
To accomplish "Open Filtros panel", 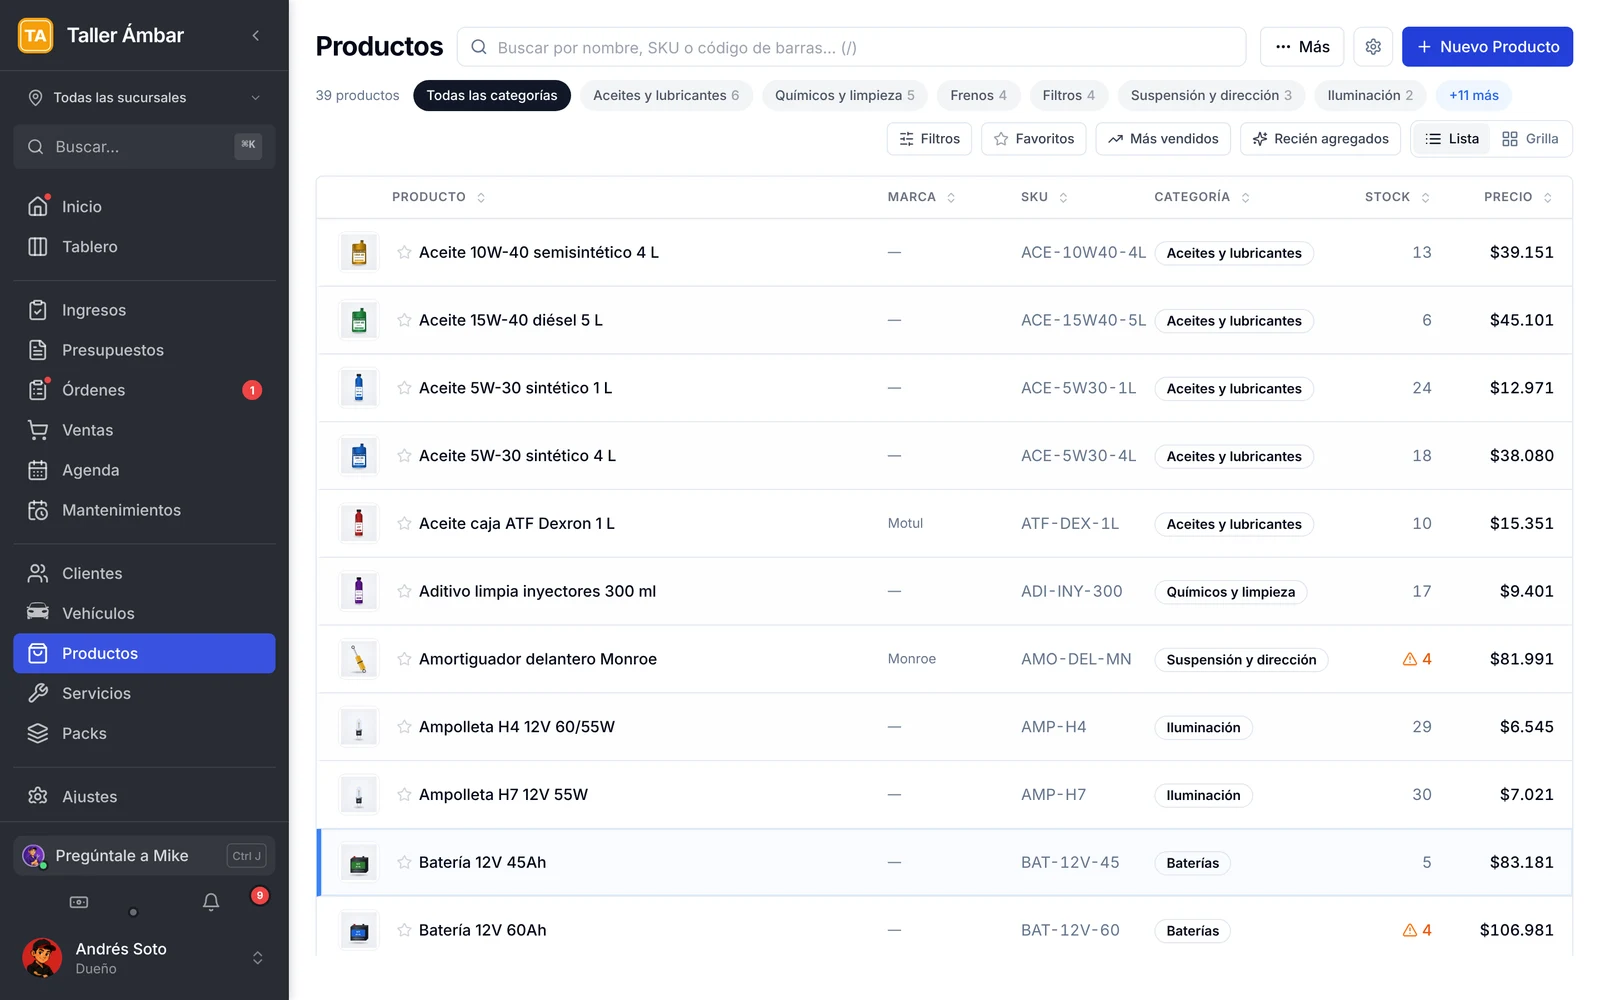I will click(930, 139).
